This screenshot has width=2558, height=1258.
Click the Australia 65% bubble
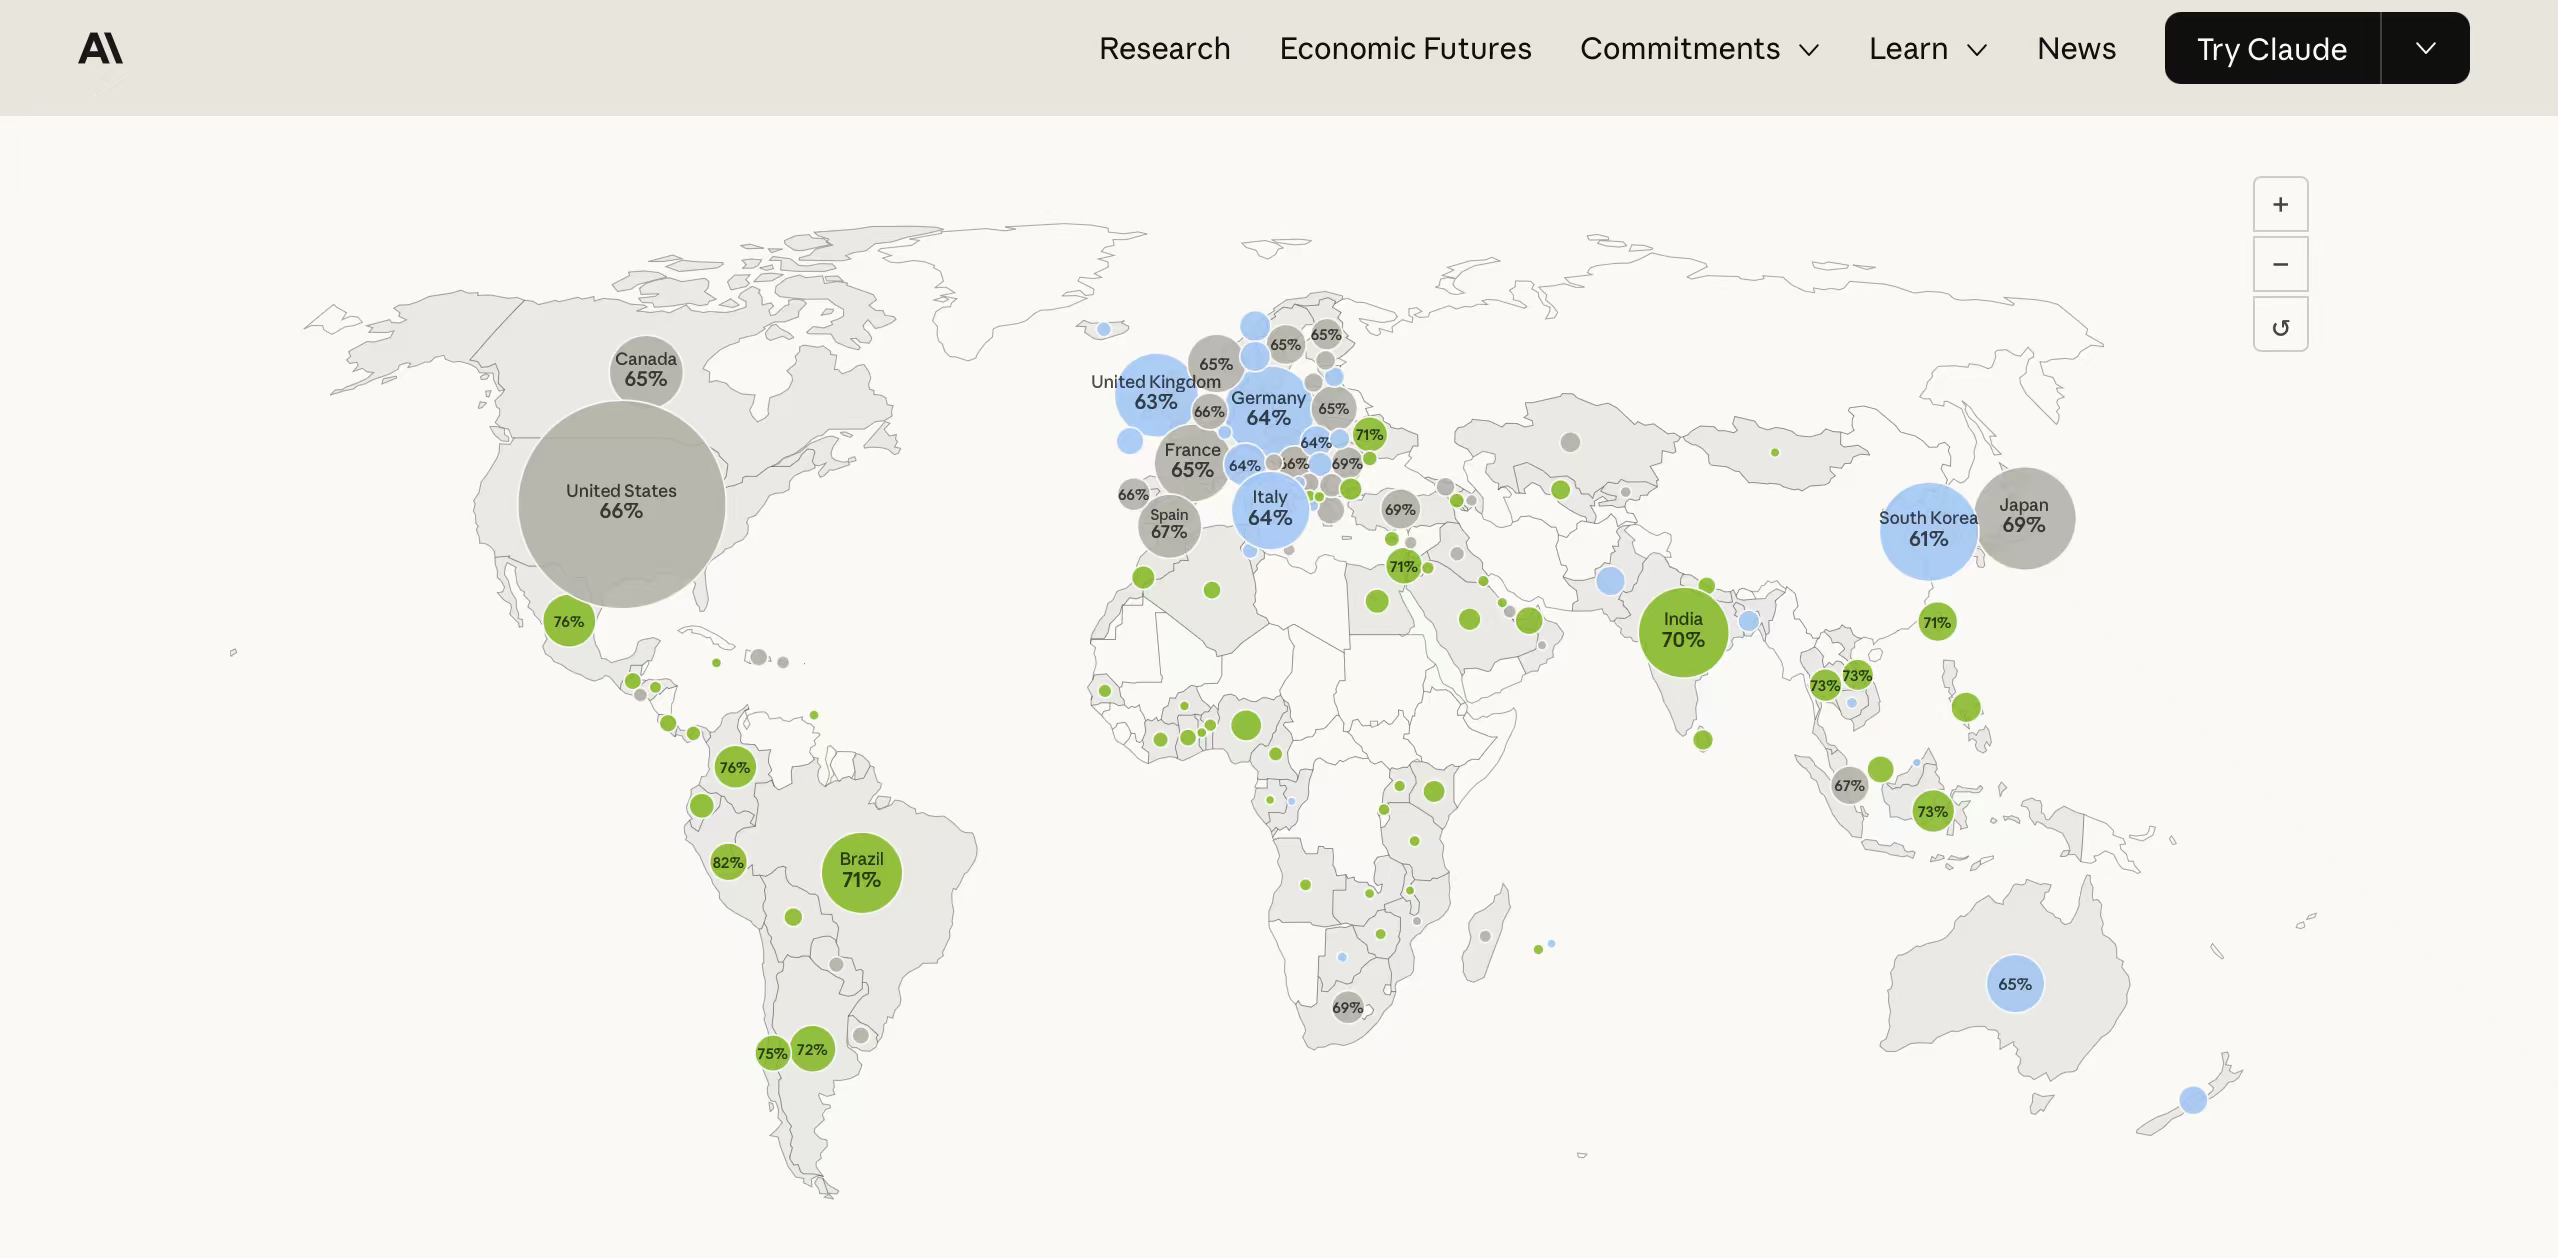(2014, 984)
